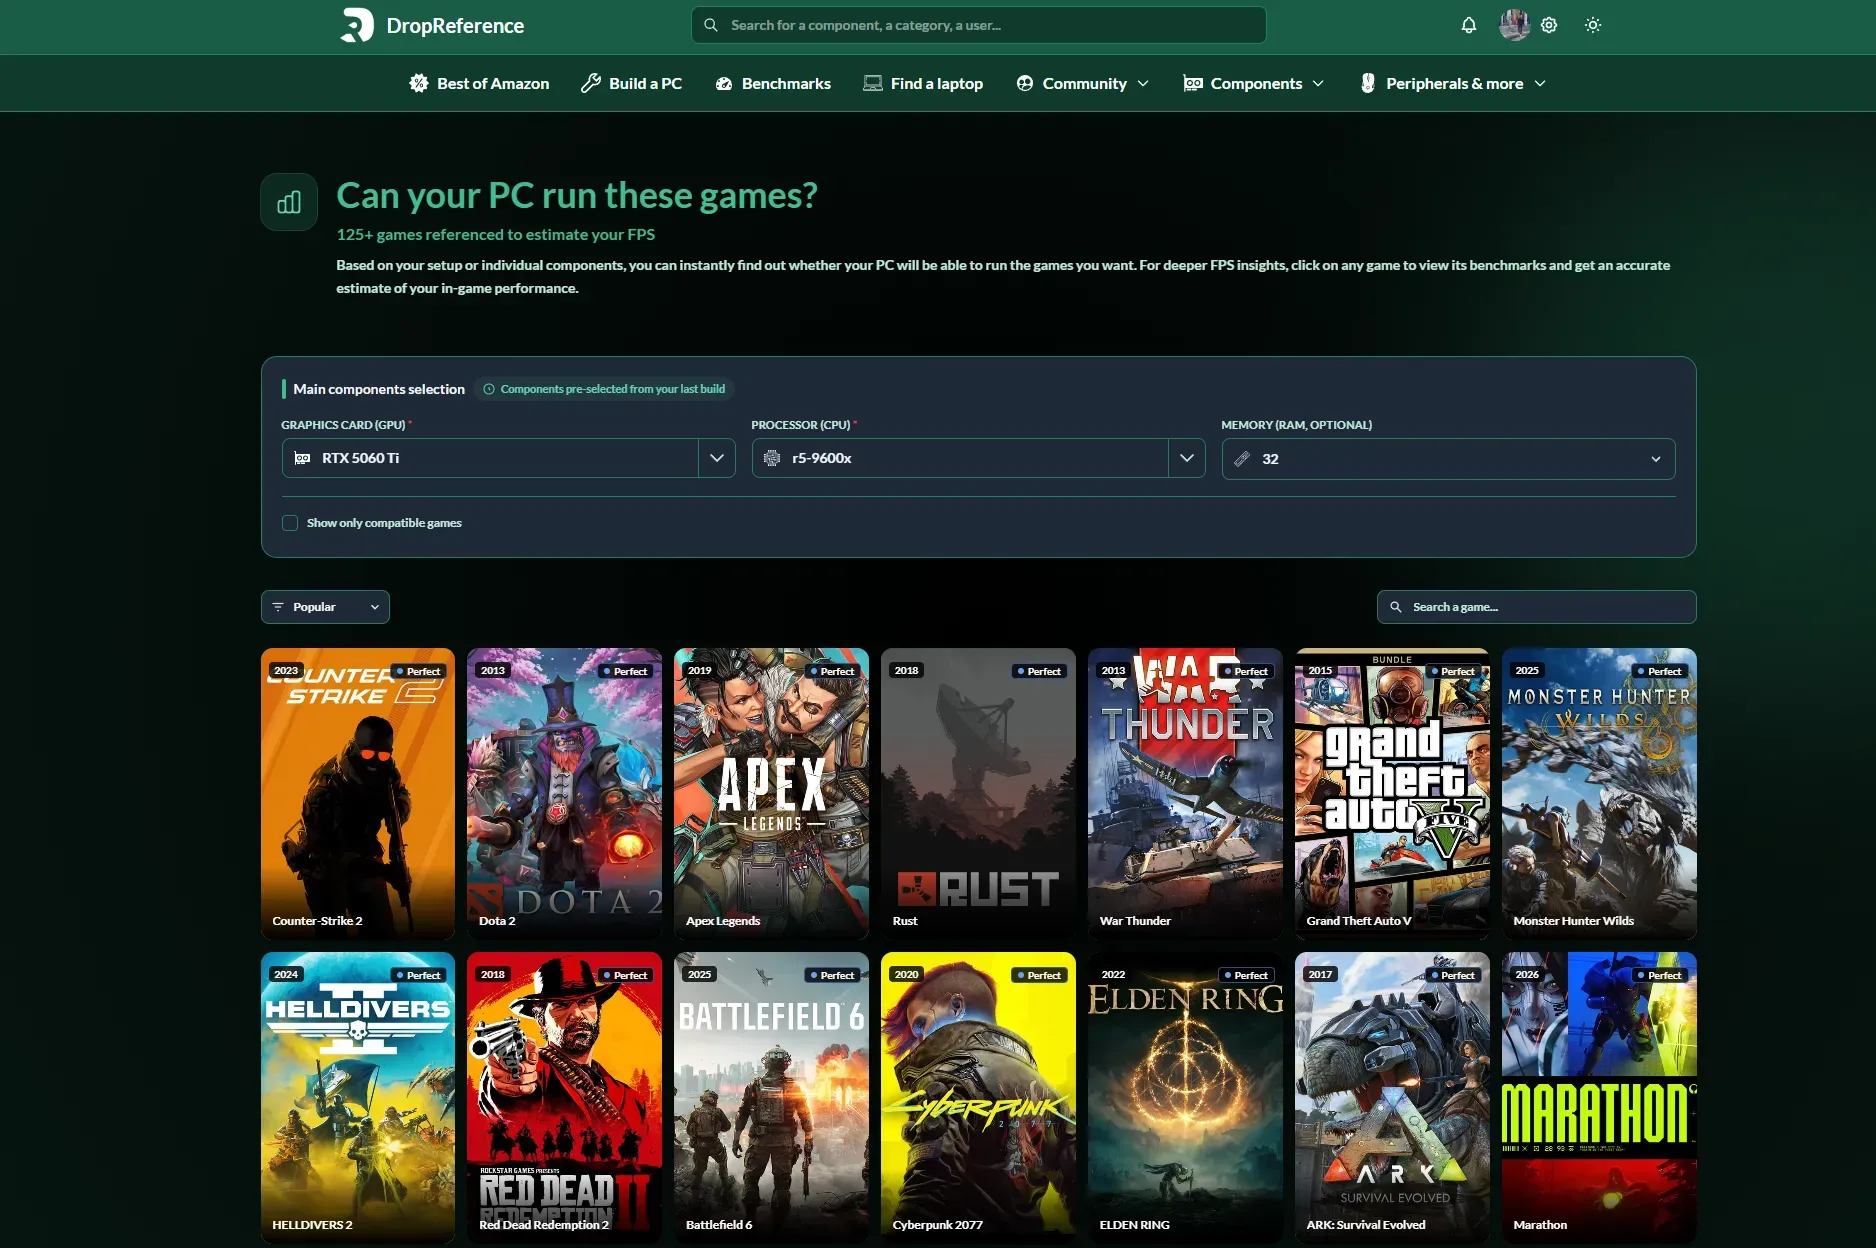Click the CPU chip icon in the processor field
1876x1248 pixels.
772,458
